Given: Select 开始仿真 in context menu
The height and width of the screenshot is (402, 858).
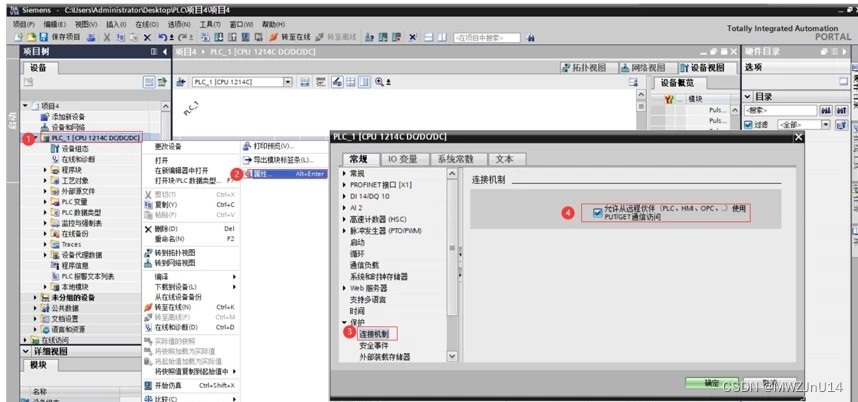Looking at the screenshot, I should [168, 385].
